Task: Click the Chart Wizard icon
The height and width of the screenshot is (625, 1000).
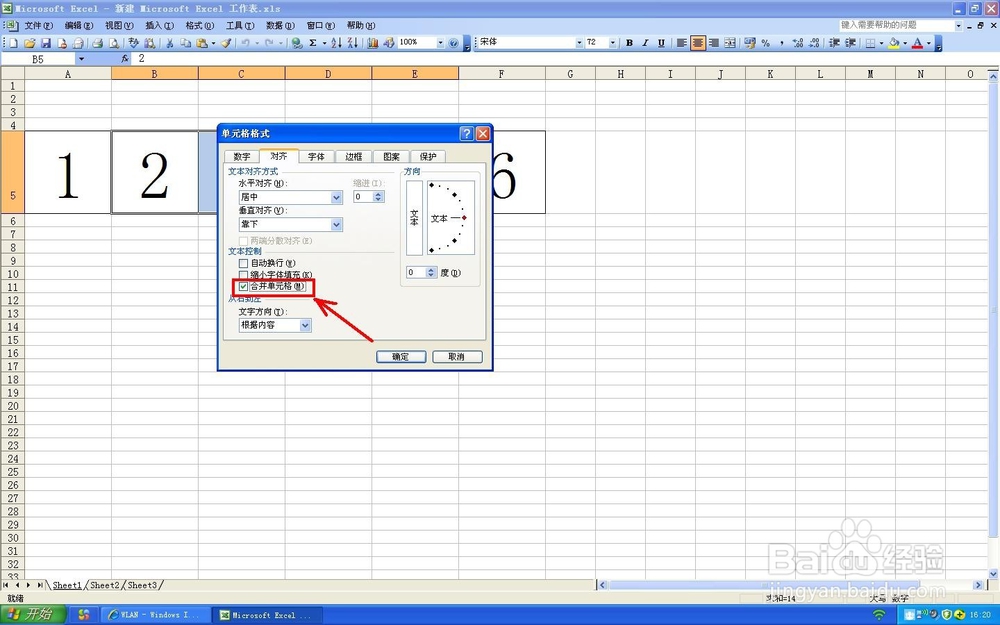Action: (372, 43)
